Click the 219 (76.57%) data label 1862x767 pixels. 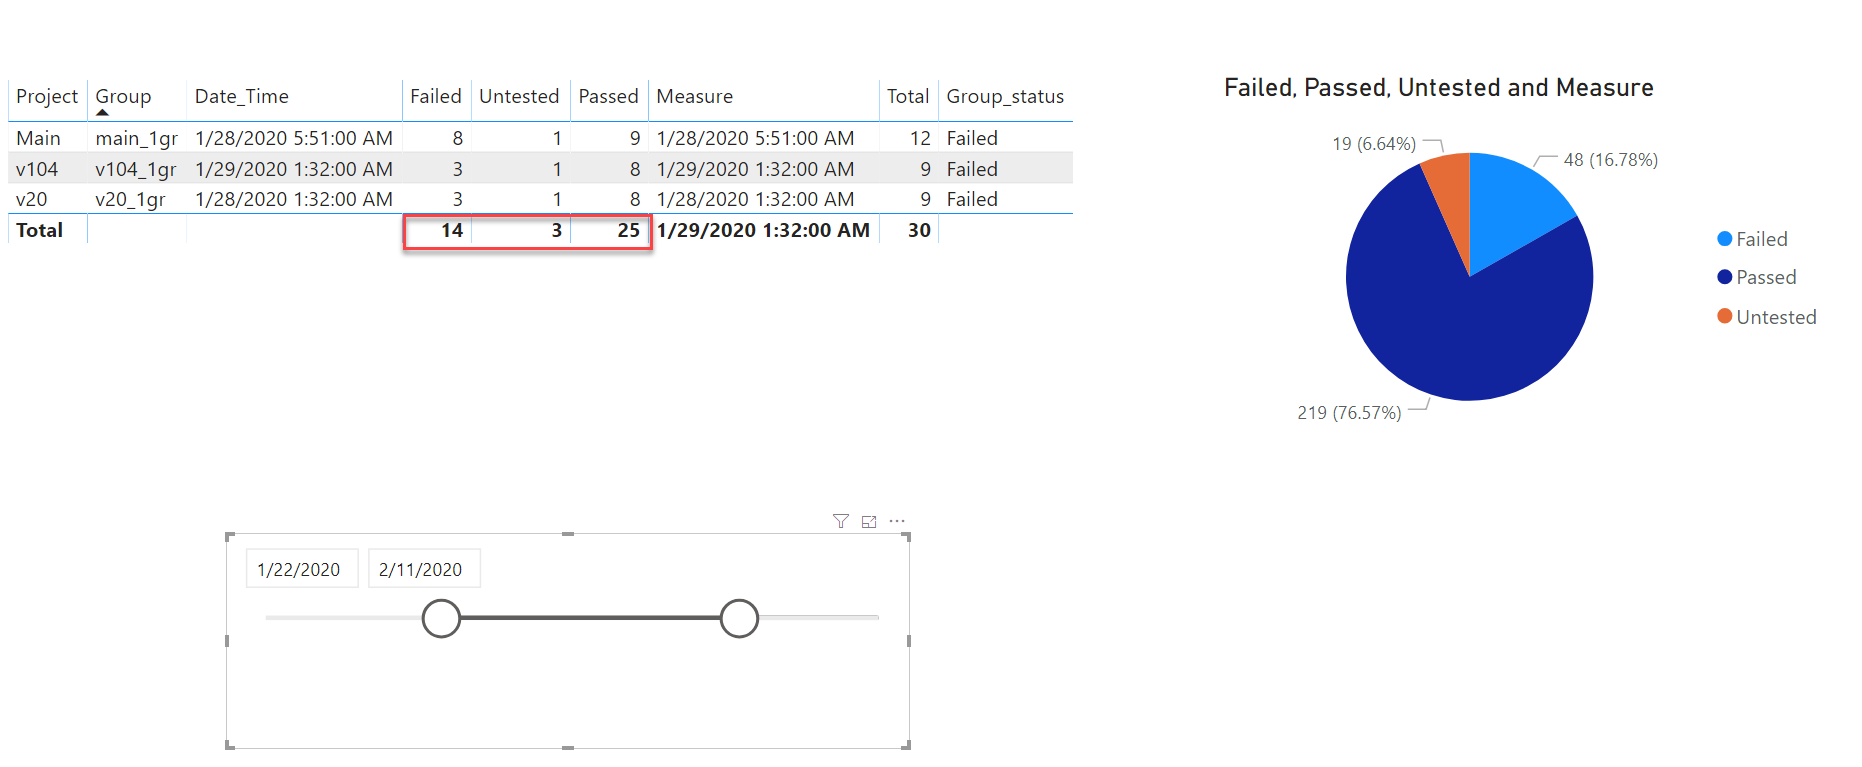pyautogui.click(x=1349, y=413)
